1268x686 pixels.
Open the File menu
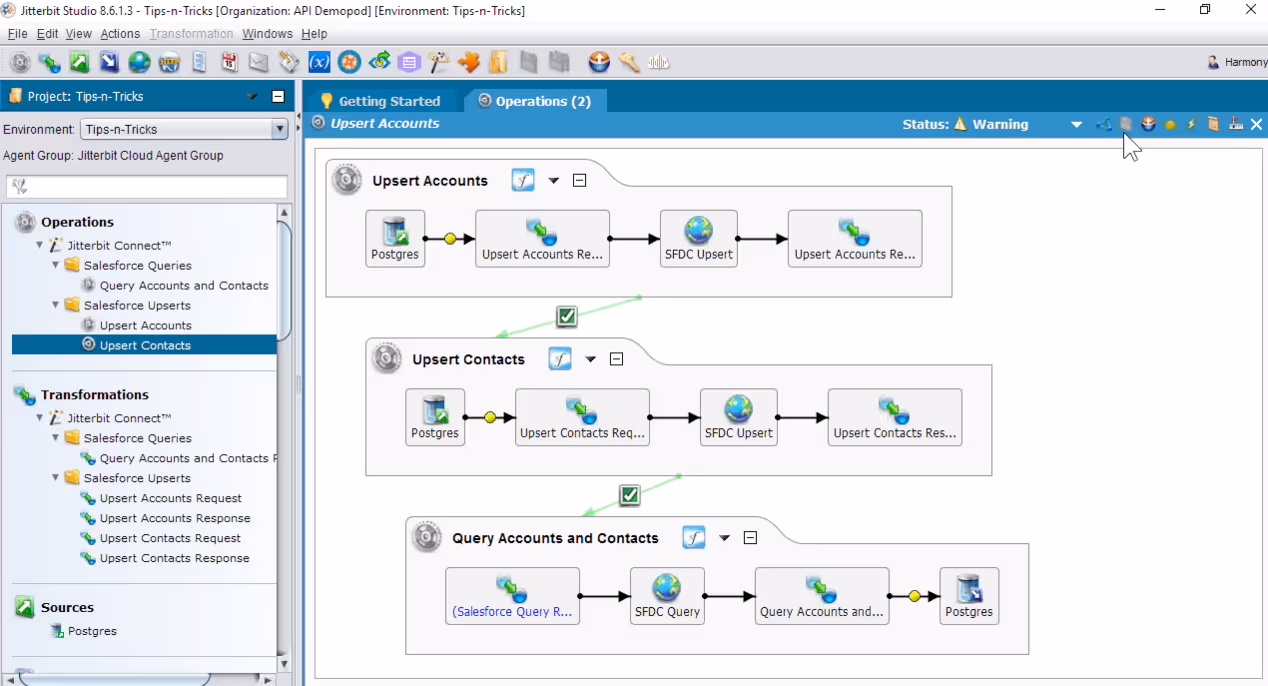[17, 34]
